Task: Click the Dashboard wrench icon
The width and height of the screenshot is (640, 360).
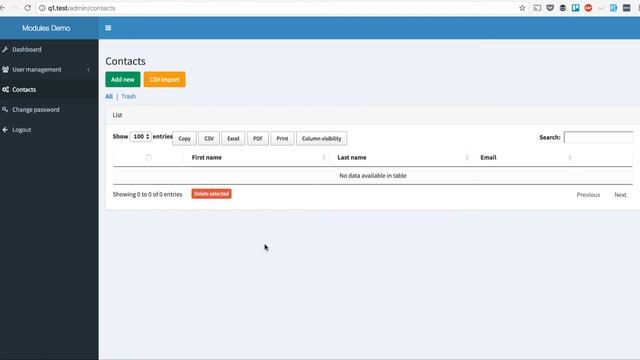Action: click(x=5, y=49)
